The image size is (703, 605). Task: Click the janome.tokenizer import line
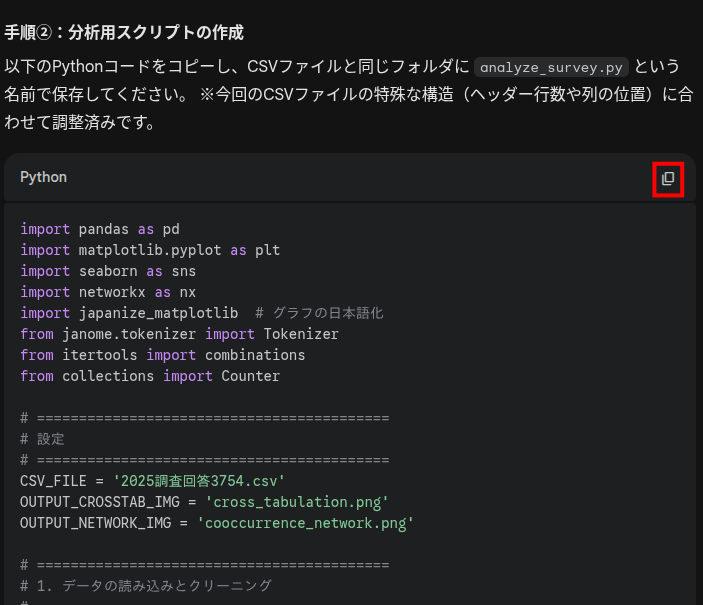point(179,334)
